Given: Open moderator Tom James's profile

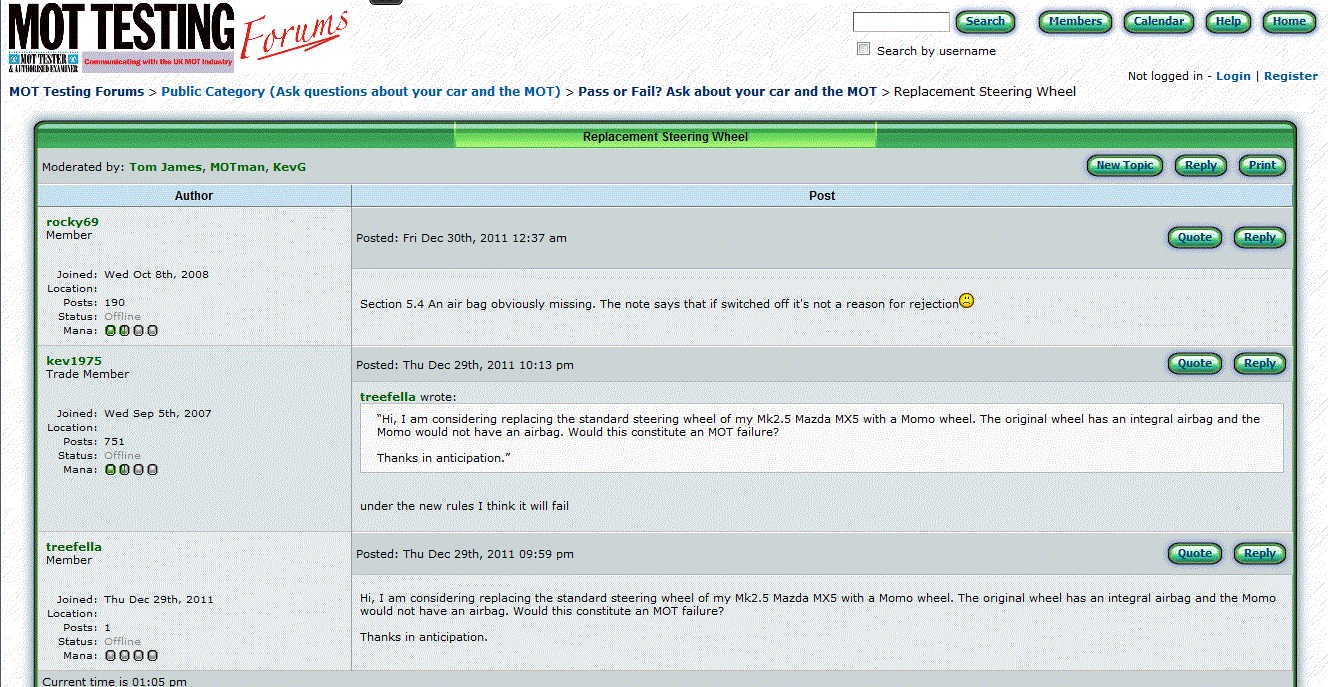Looking at the screenshot, I should pyautogui.click(x=165, y=167).
